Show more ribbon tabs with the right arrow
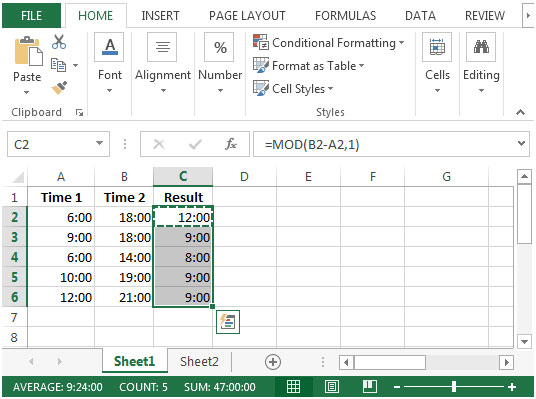 528,15
